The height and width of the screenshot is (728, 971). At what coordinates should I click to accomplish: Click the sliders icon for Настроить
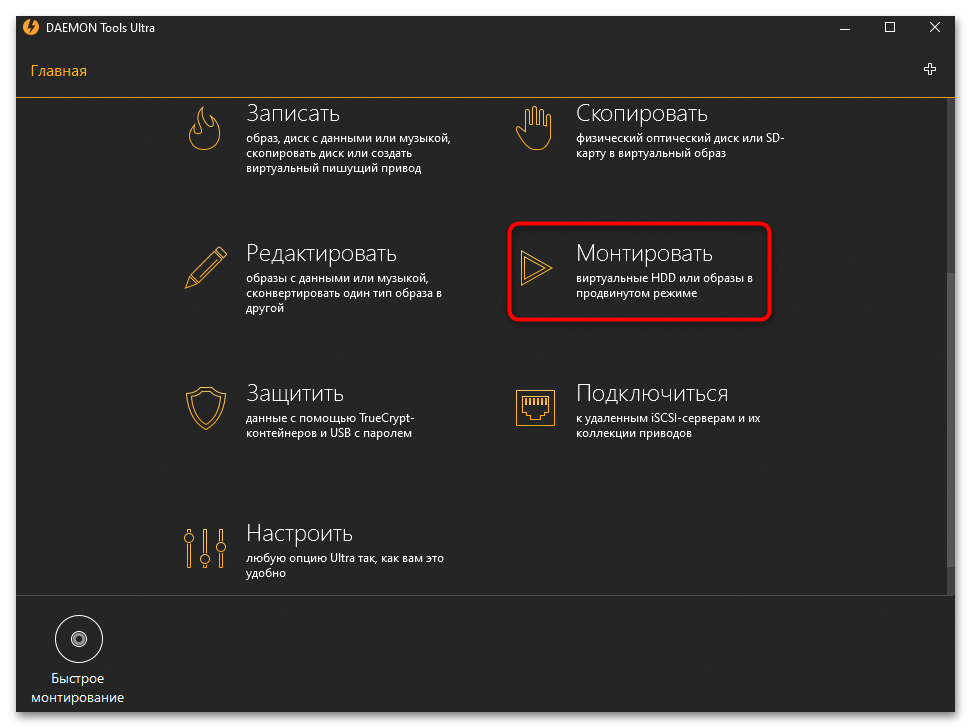[205, 548]
